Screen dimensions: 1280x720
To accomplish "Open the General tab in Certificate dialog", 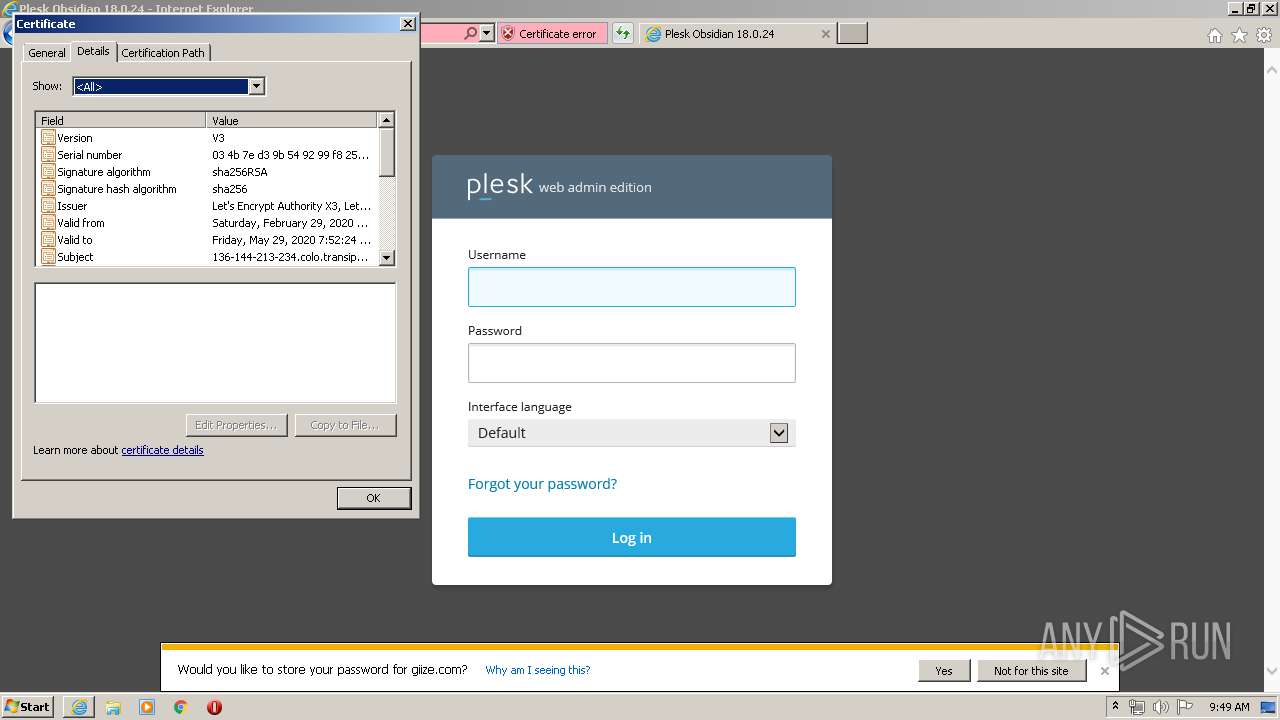I will point(47,53).
